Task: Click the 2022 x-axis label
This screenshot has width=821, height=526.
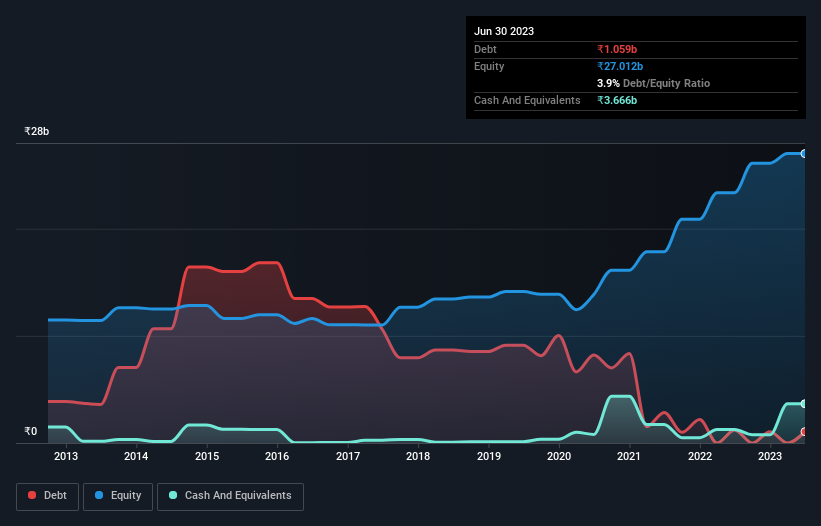Action: pyautogui.click(x=700, y=456)
